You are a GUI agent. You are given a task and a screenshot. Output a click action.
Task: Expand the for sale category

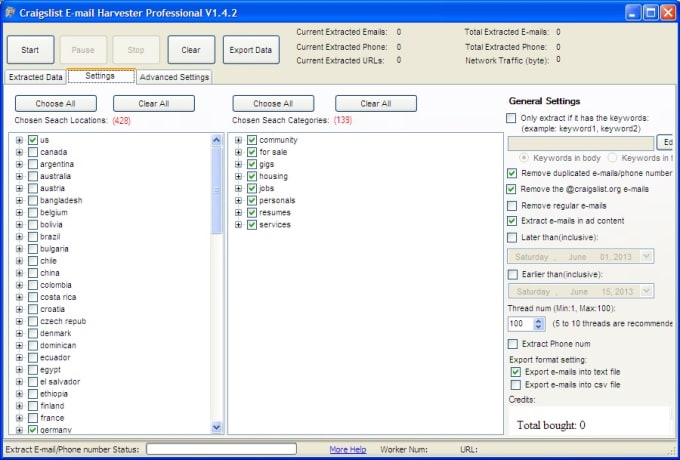pyautogui.click(x=239, y=152)
